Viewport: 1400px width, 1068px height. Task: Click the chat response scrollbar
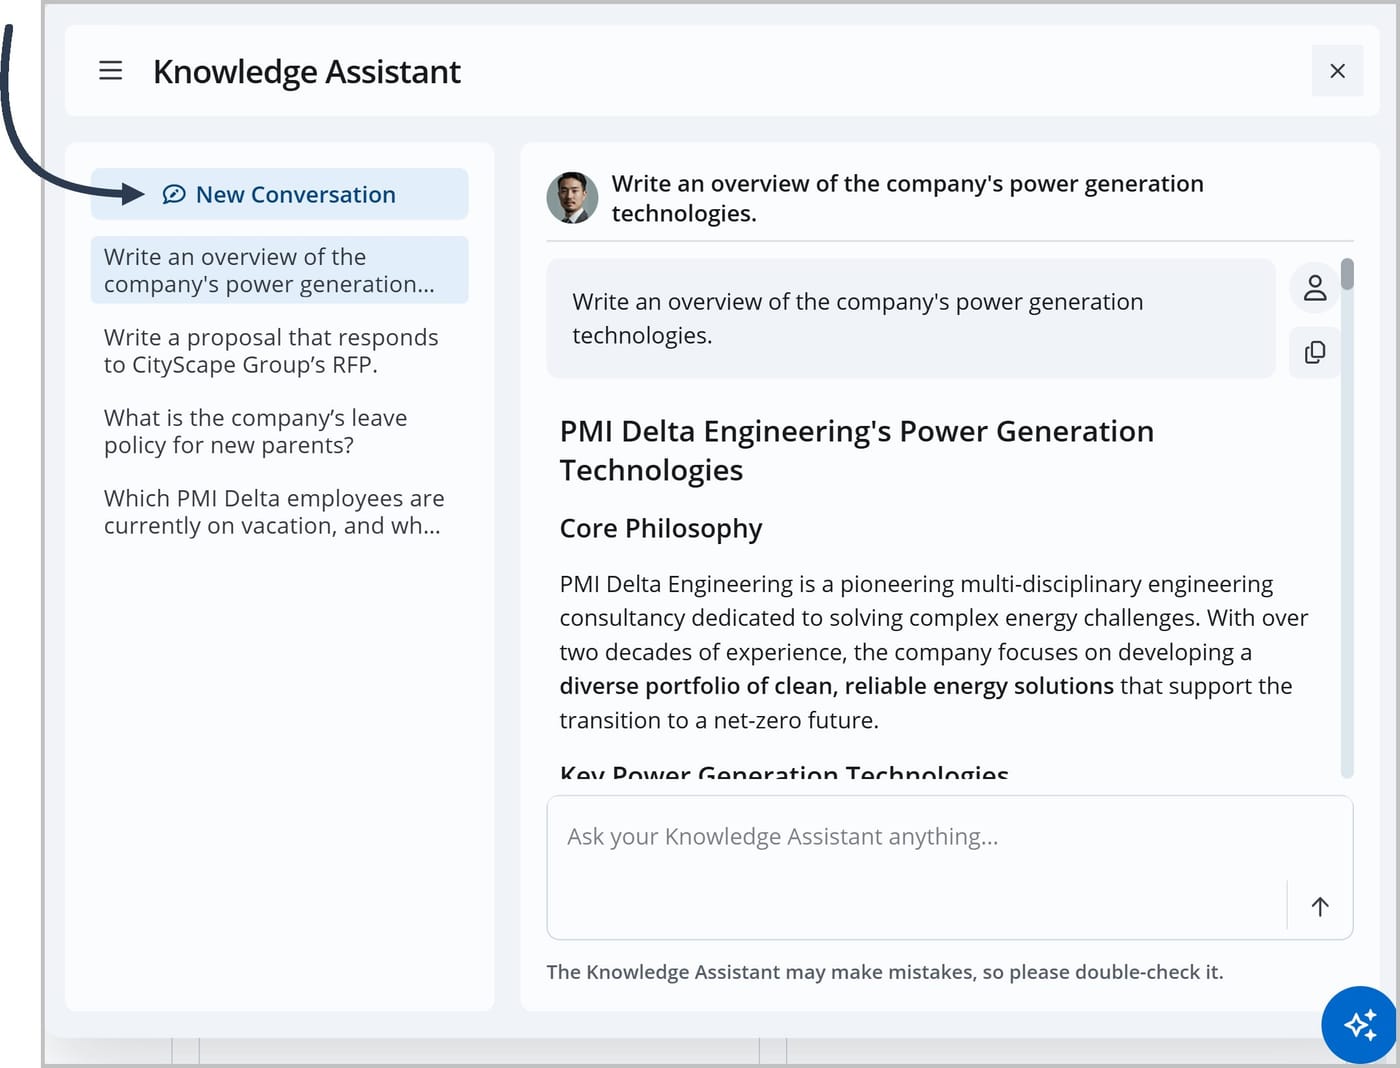tap(1347, 274)
